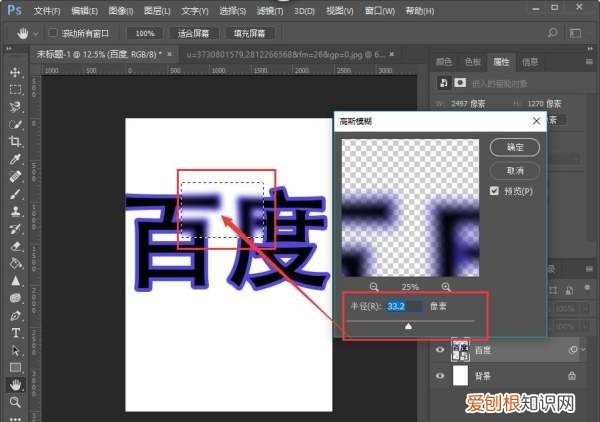Open the Properties panel flyout menu
This screenshot has height=422, width=600.
coord(589,62)
